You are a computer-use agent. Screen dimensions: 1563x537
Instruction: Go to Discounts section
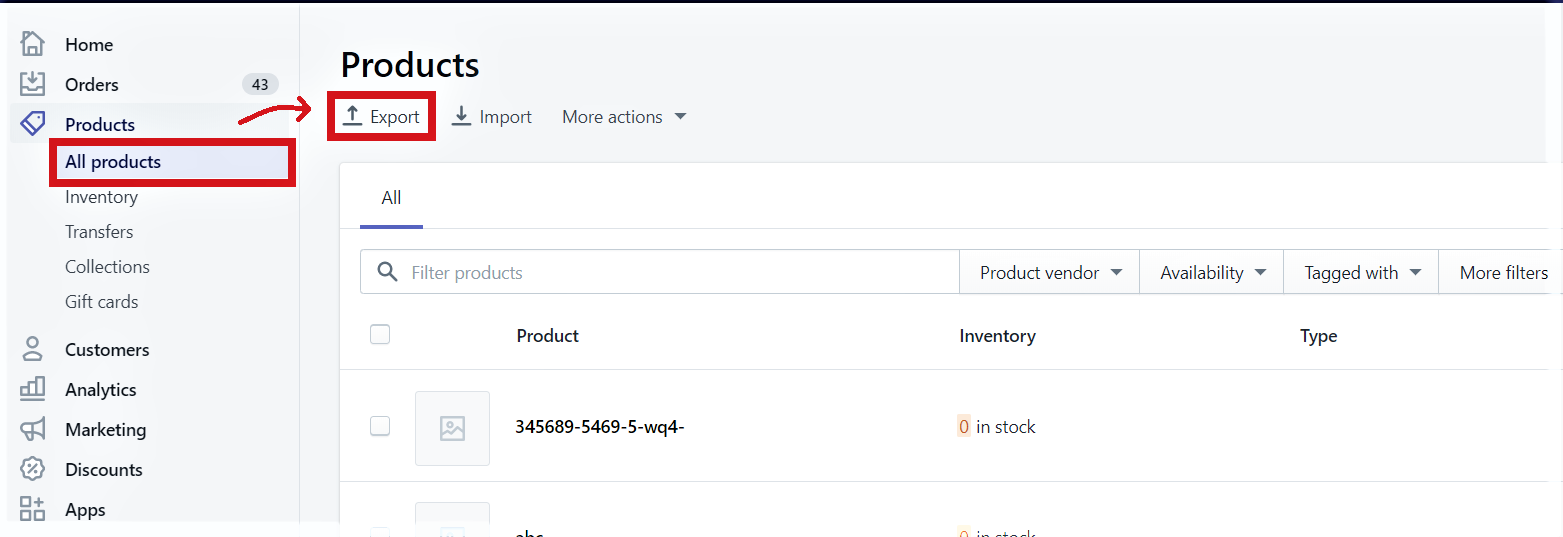(104, 469)
